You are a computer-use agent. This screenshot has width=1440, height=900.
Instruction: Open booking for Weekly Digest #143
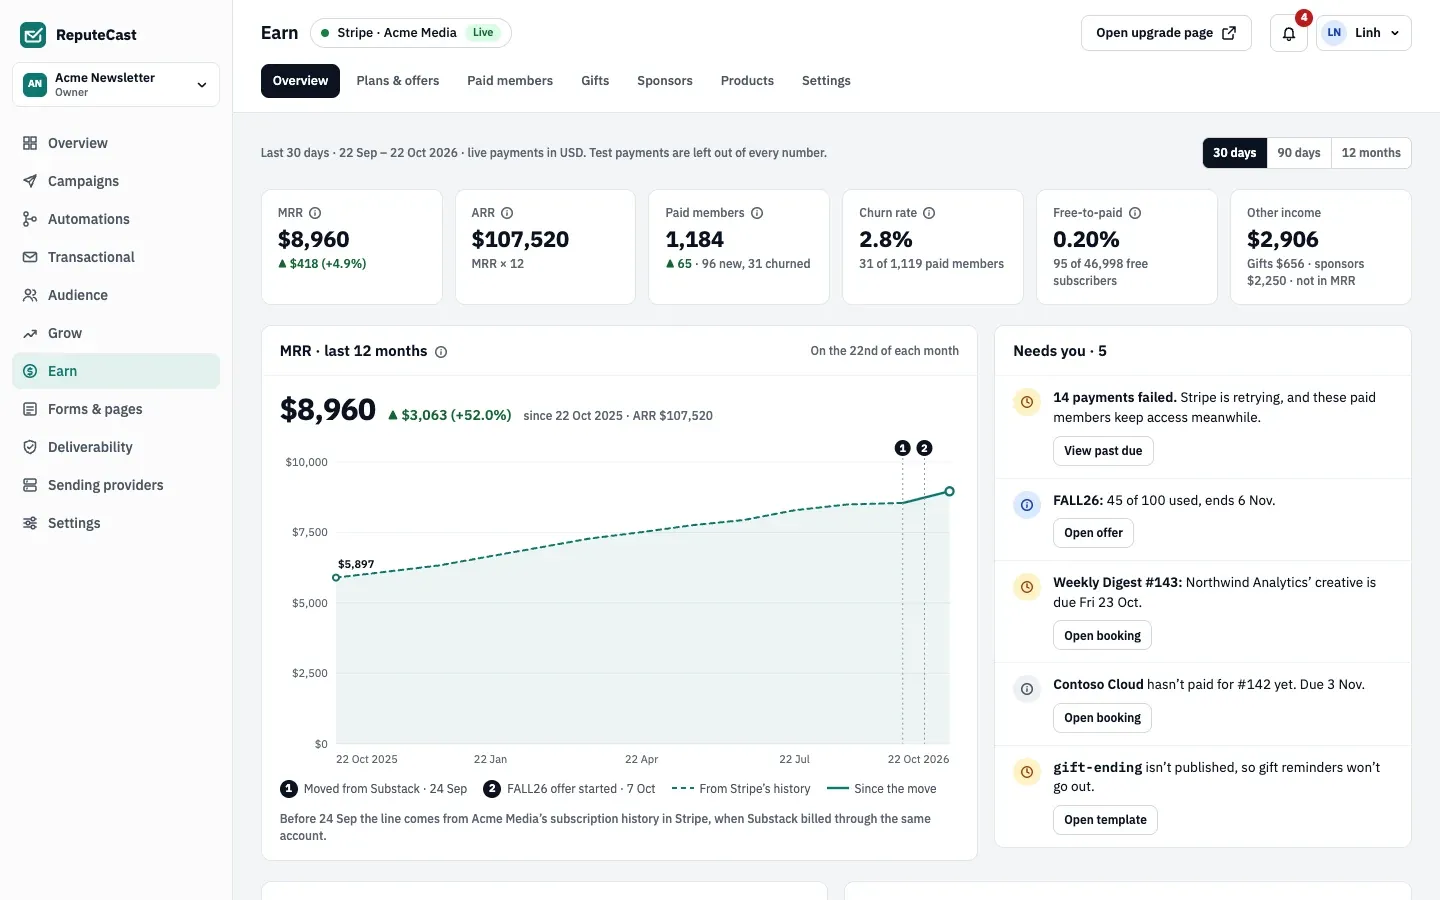tap(1102, 636)
